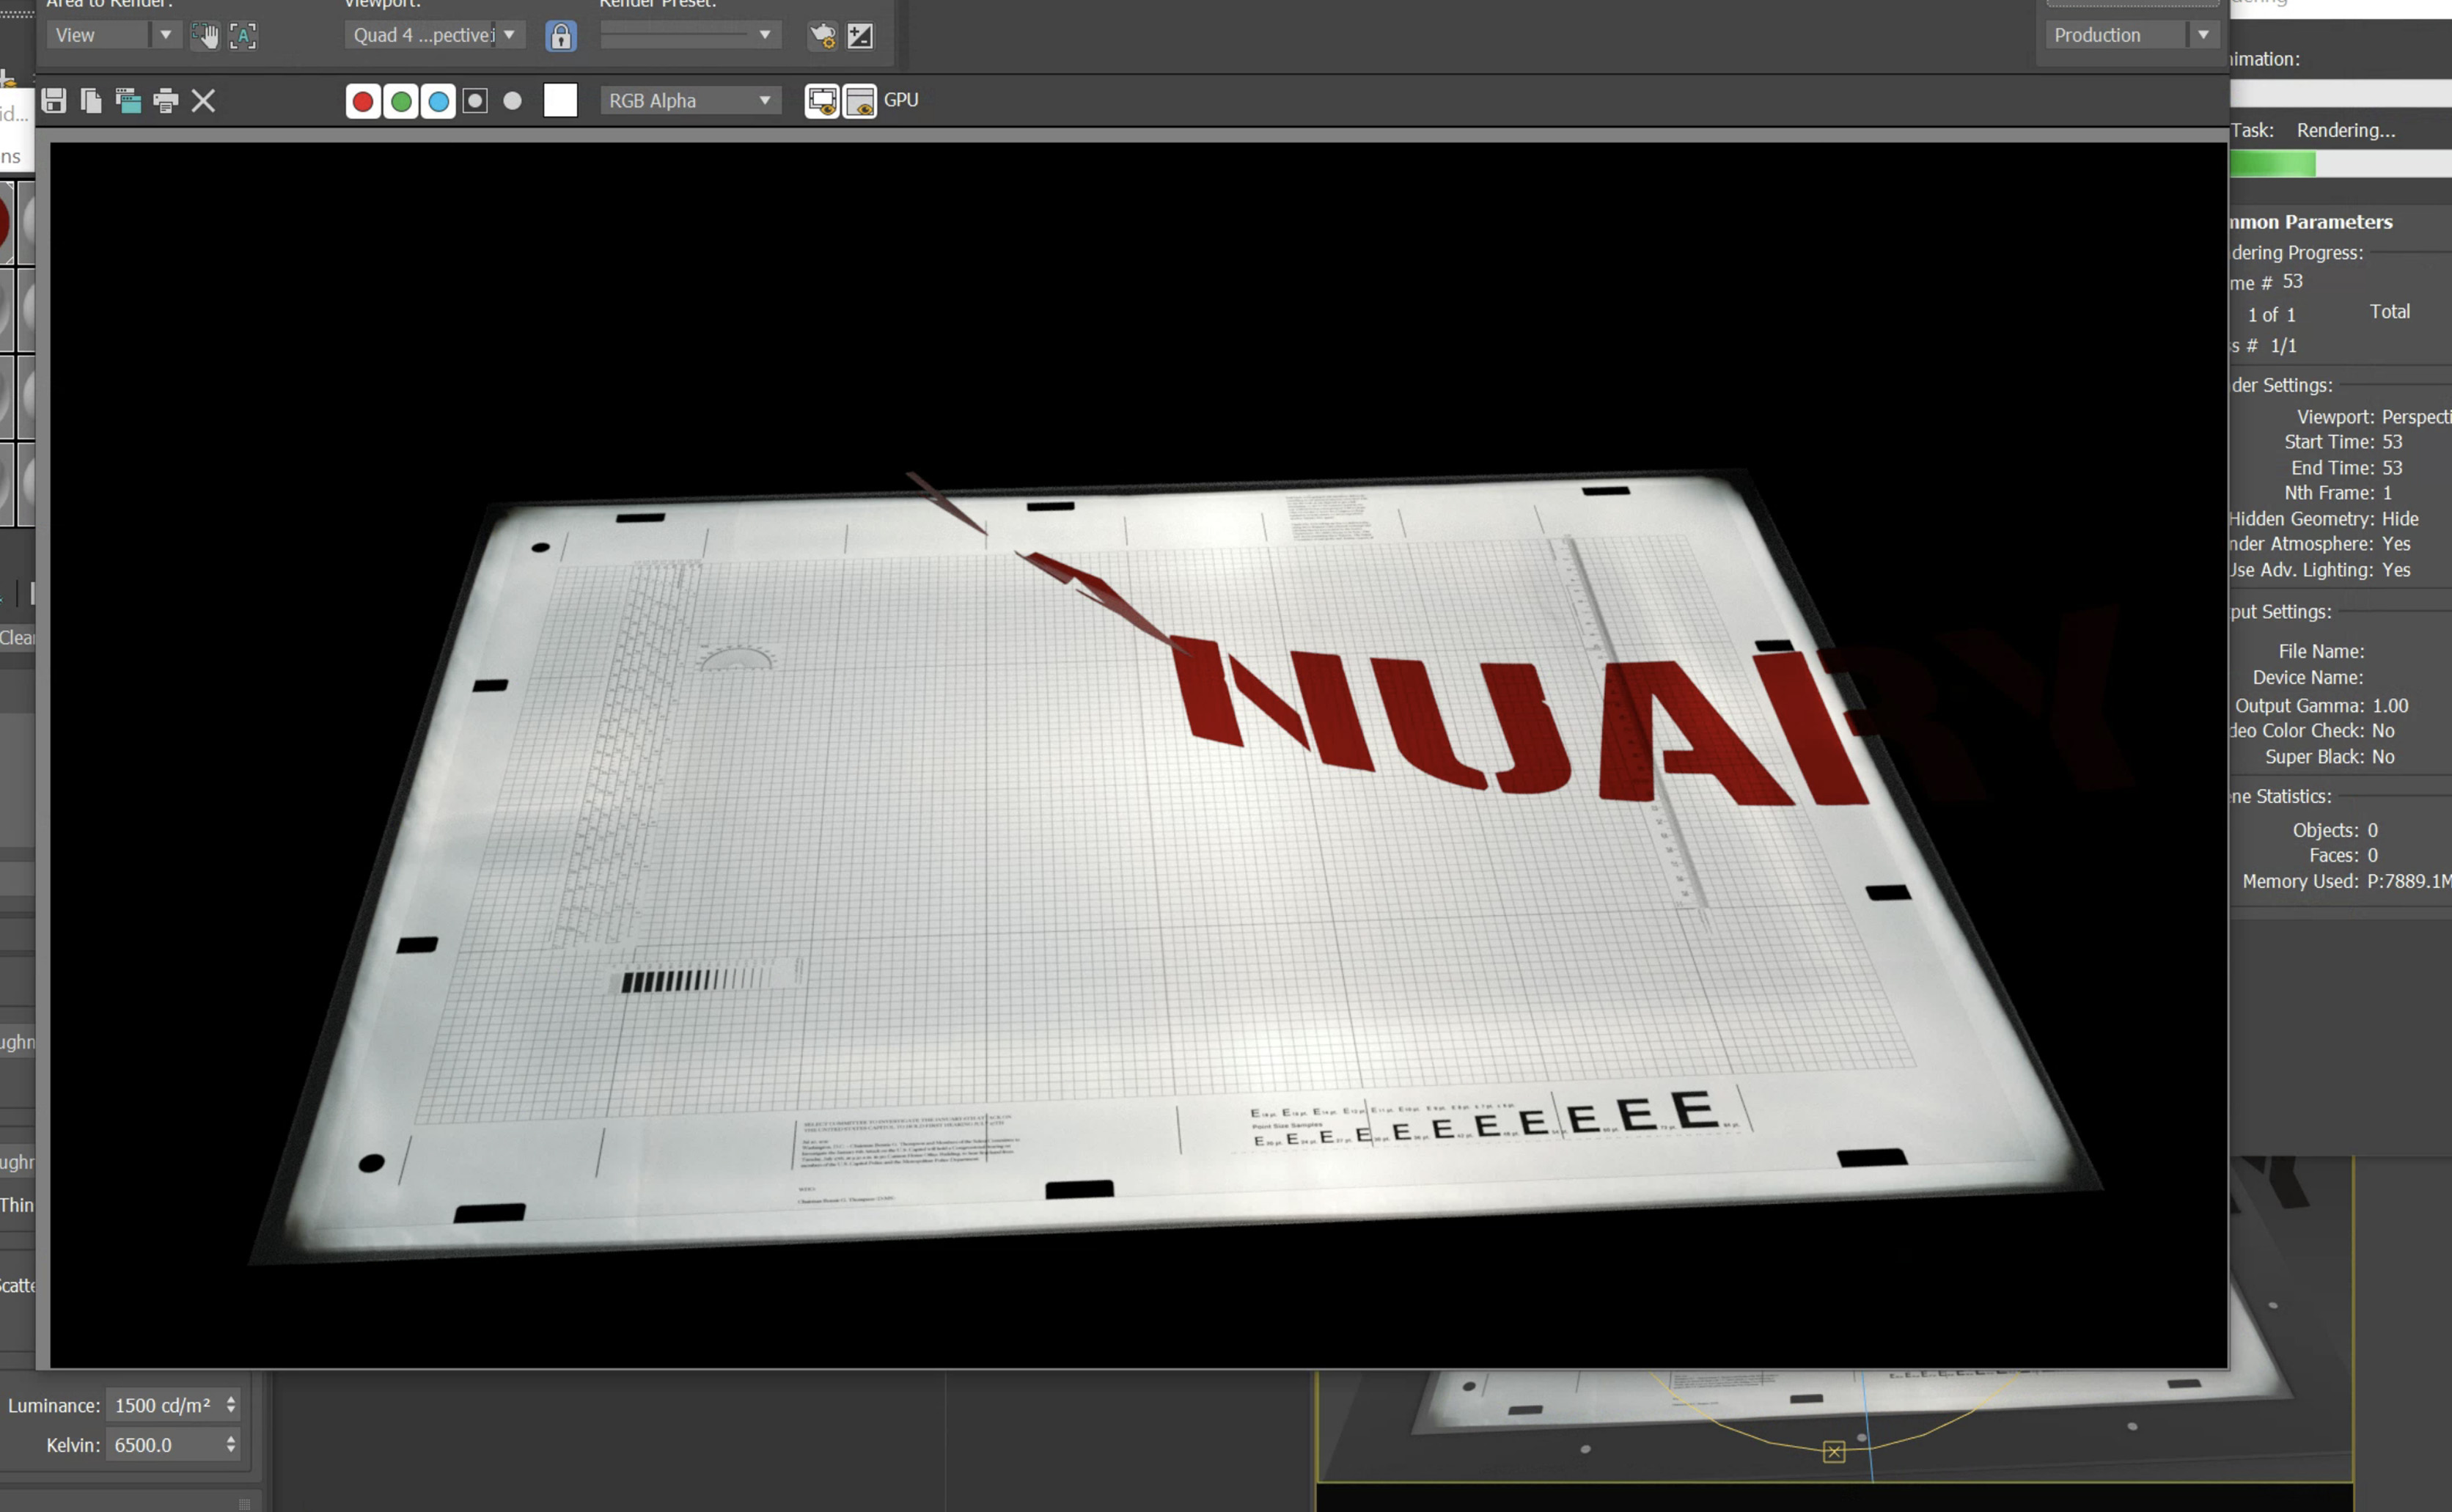Open the Viewport 'Quad 4' dropdown
The height and width of the screenshot is (1512, 2452).
434,35
